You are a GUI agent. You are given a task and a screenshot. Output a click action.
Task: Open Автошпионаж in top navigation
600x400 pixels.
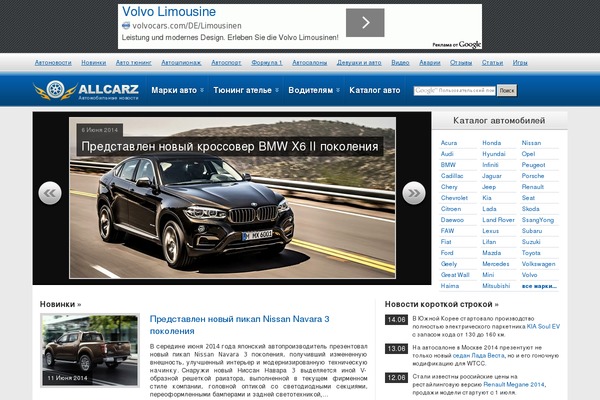181,62
